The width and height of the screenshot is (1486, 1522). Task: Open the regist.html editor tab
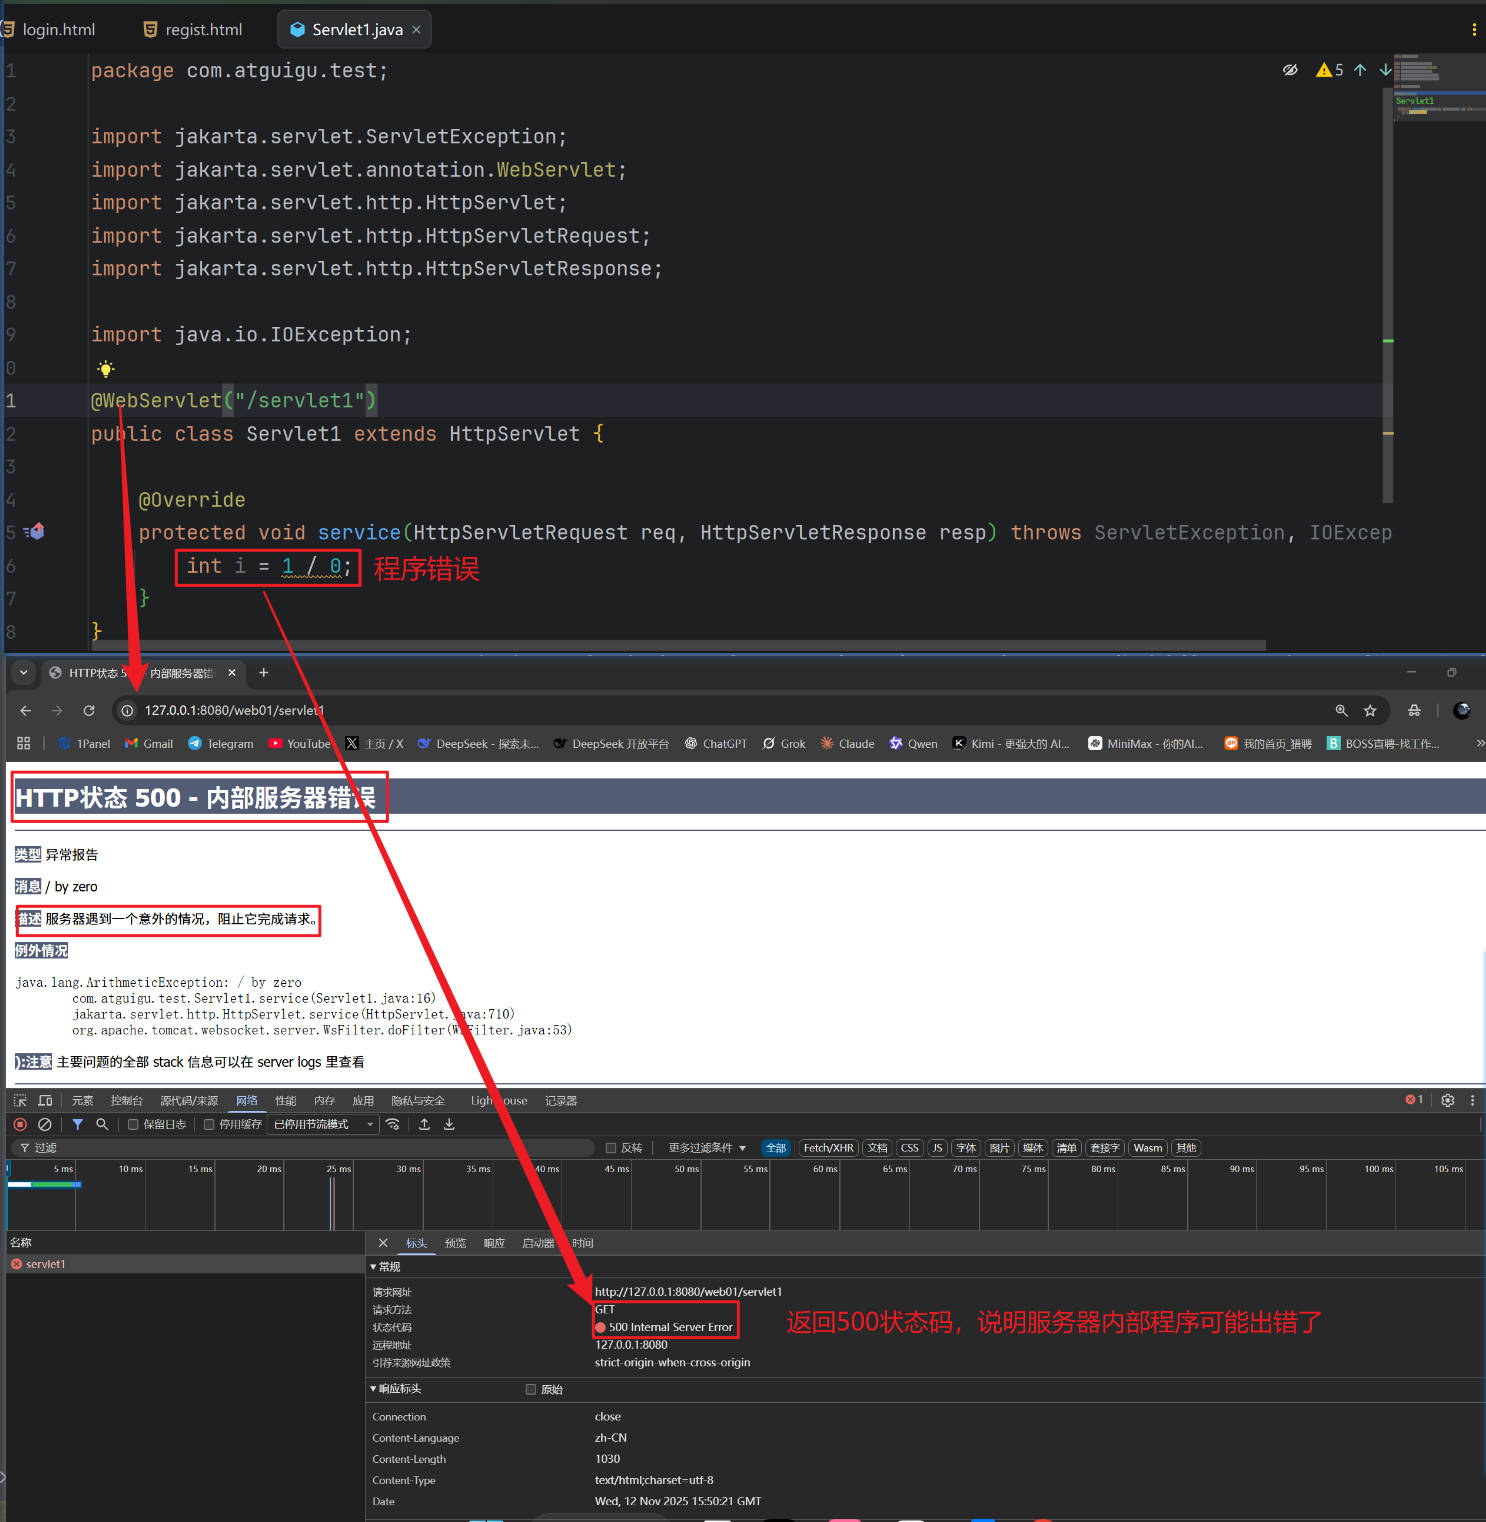pos(194,30)
